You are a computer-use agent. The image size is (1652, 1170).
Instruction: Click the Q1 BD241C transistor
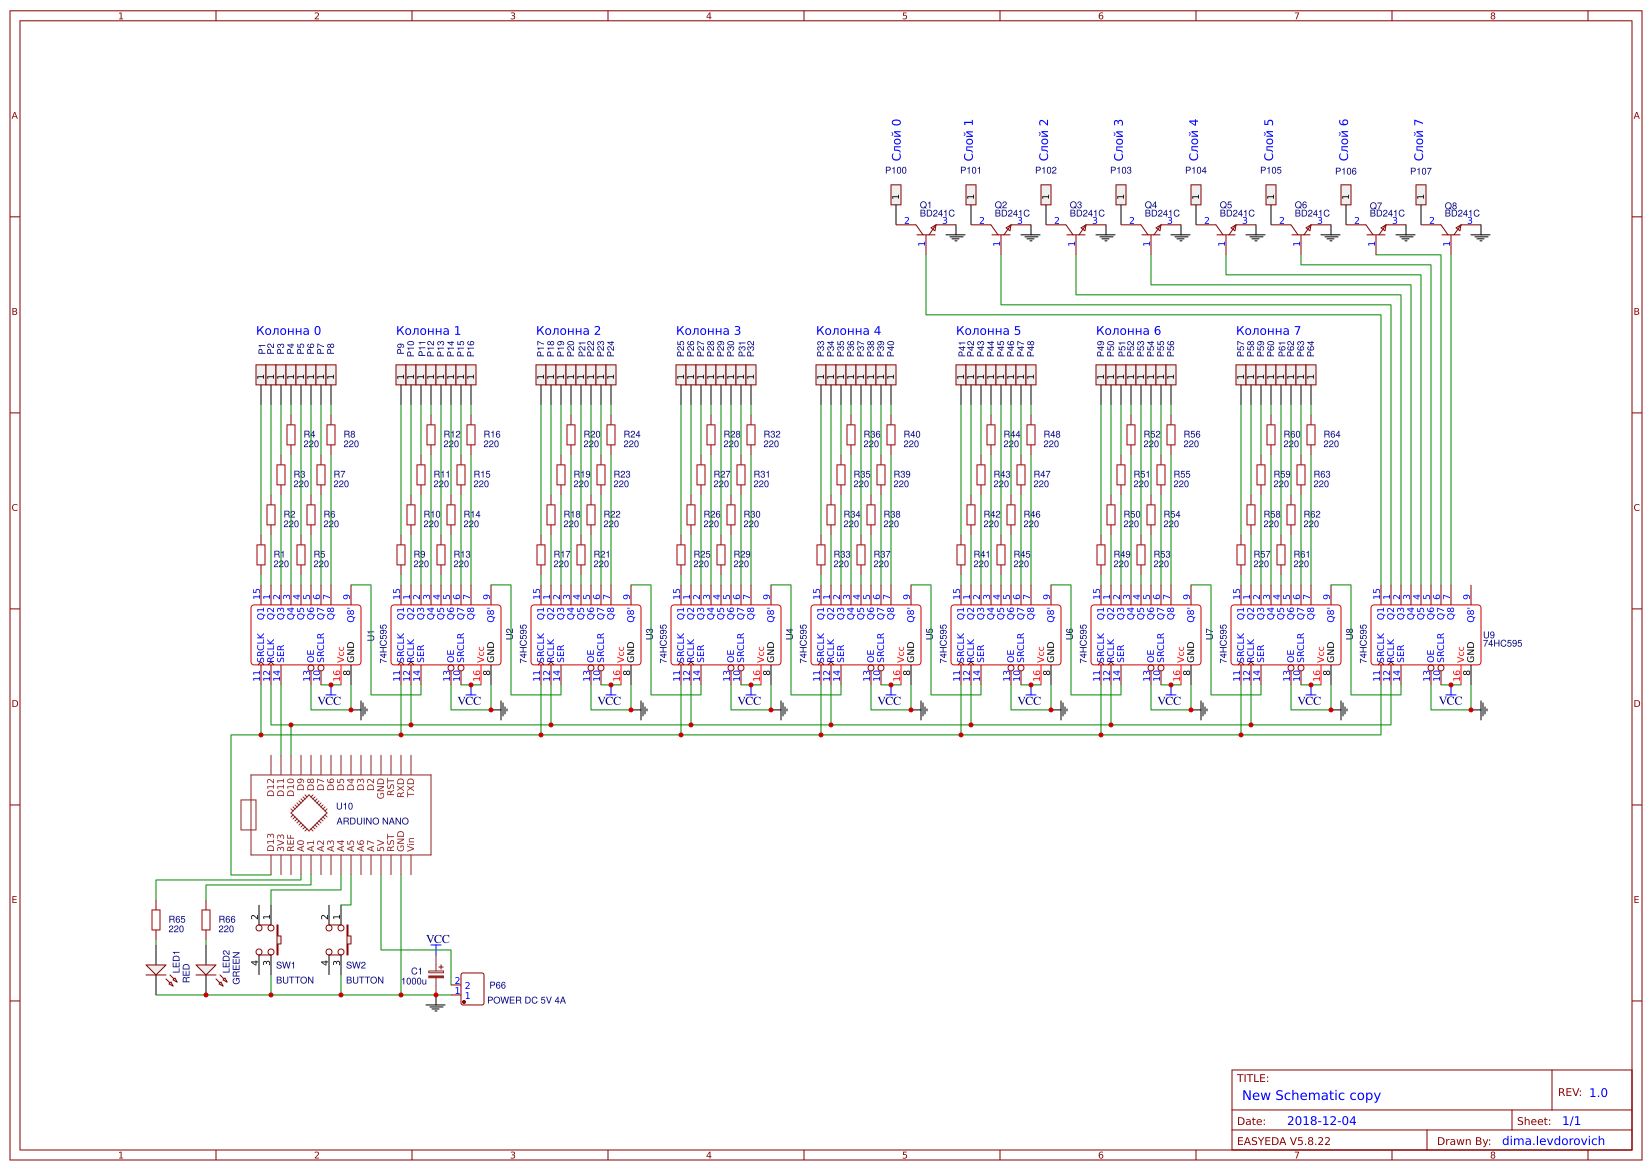pyautogui.click(x=925, y=230)
